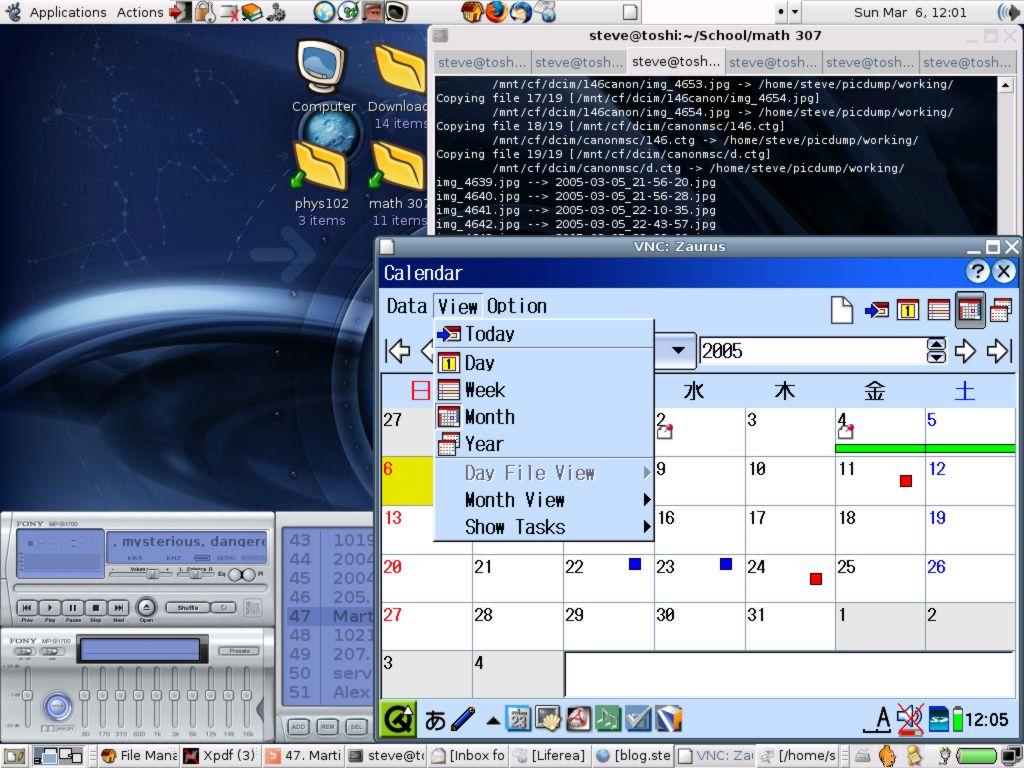Image resolution: width=1024 pixels, height=768 pixels.
Task: Skip to next track in music player
Action: 118,607
